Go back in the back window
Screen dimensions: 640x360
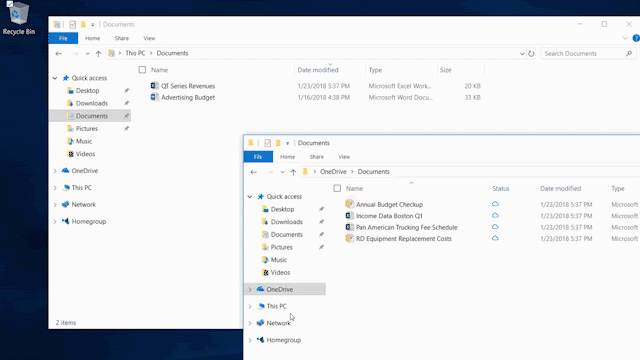[59, 53]
